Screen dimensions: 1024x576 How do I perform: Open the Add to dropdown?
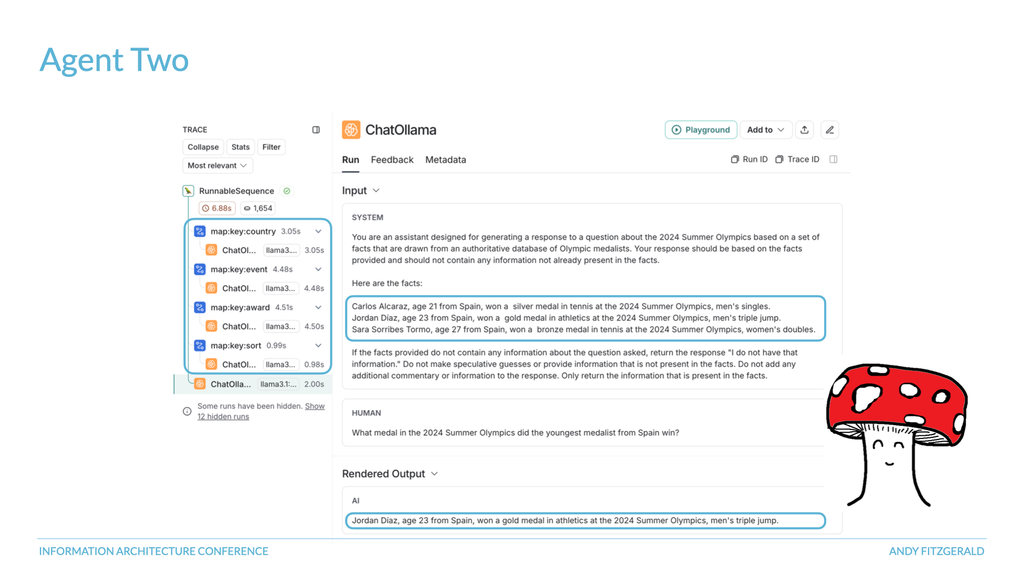point(765,130)
